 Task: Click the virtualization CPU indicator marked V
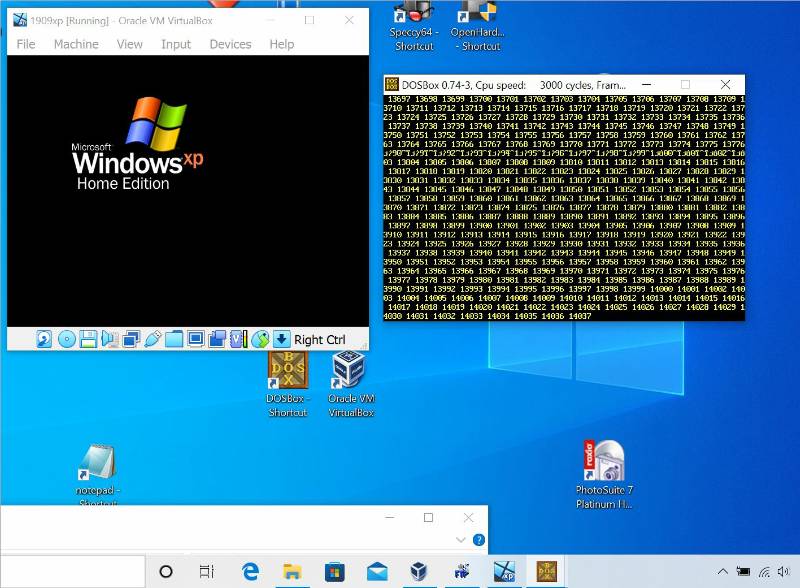(x=238, y=339)
